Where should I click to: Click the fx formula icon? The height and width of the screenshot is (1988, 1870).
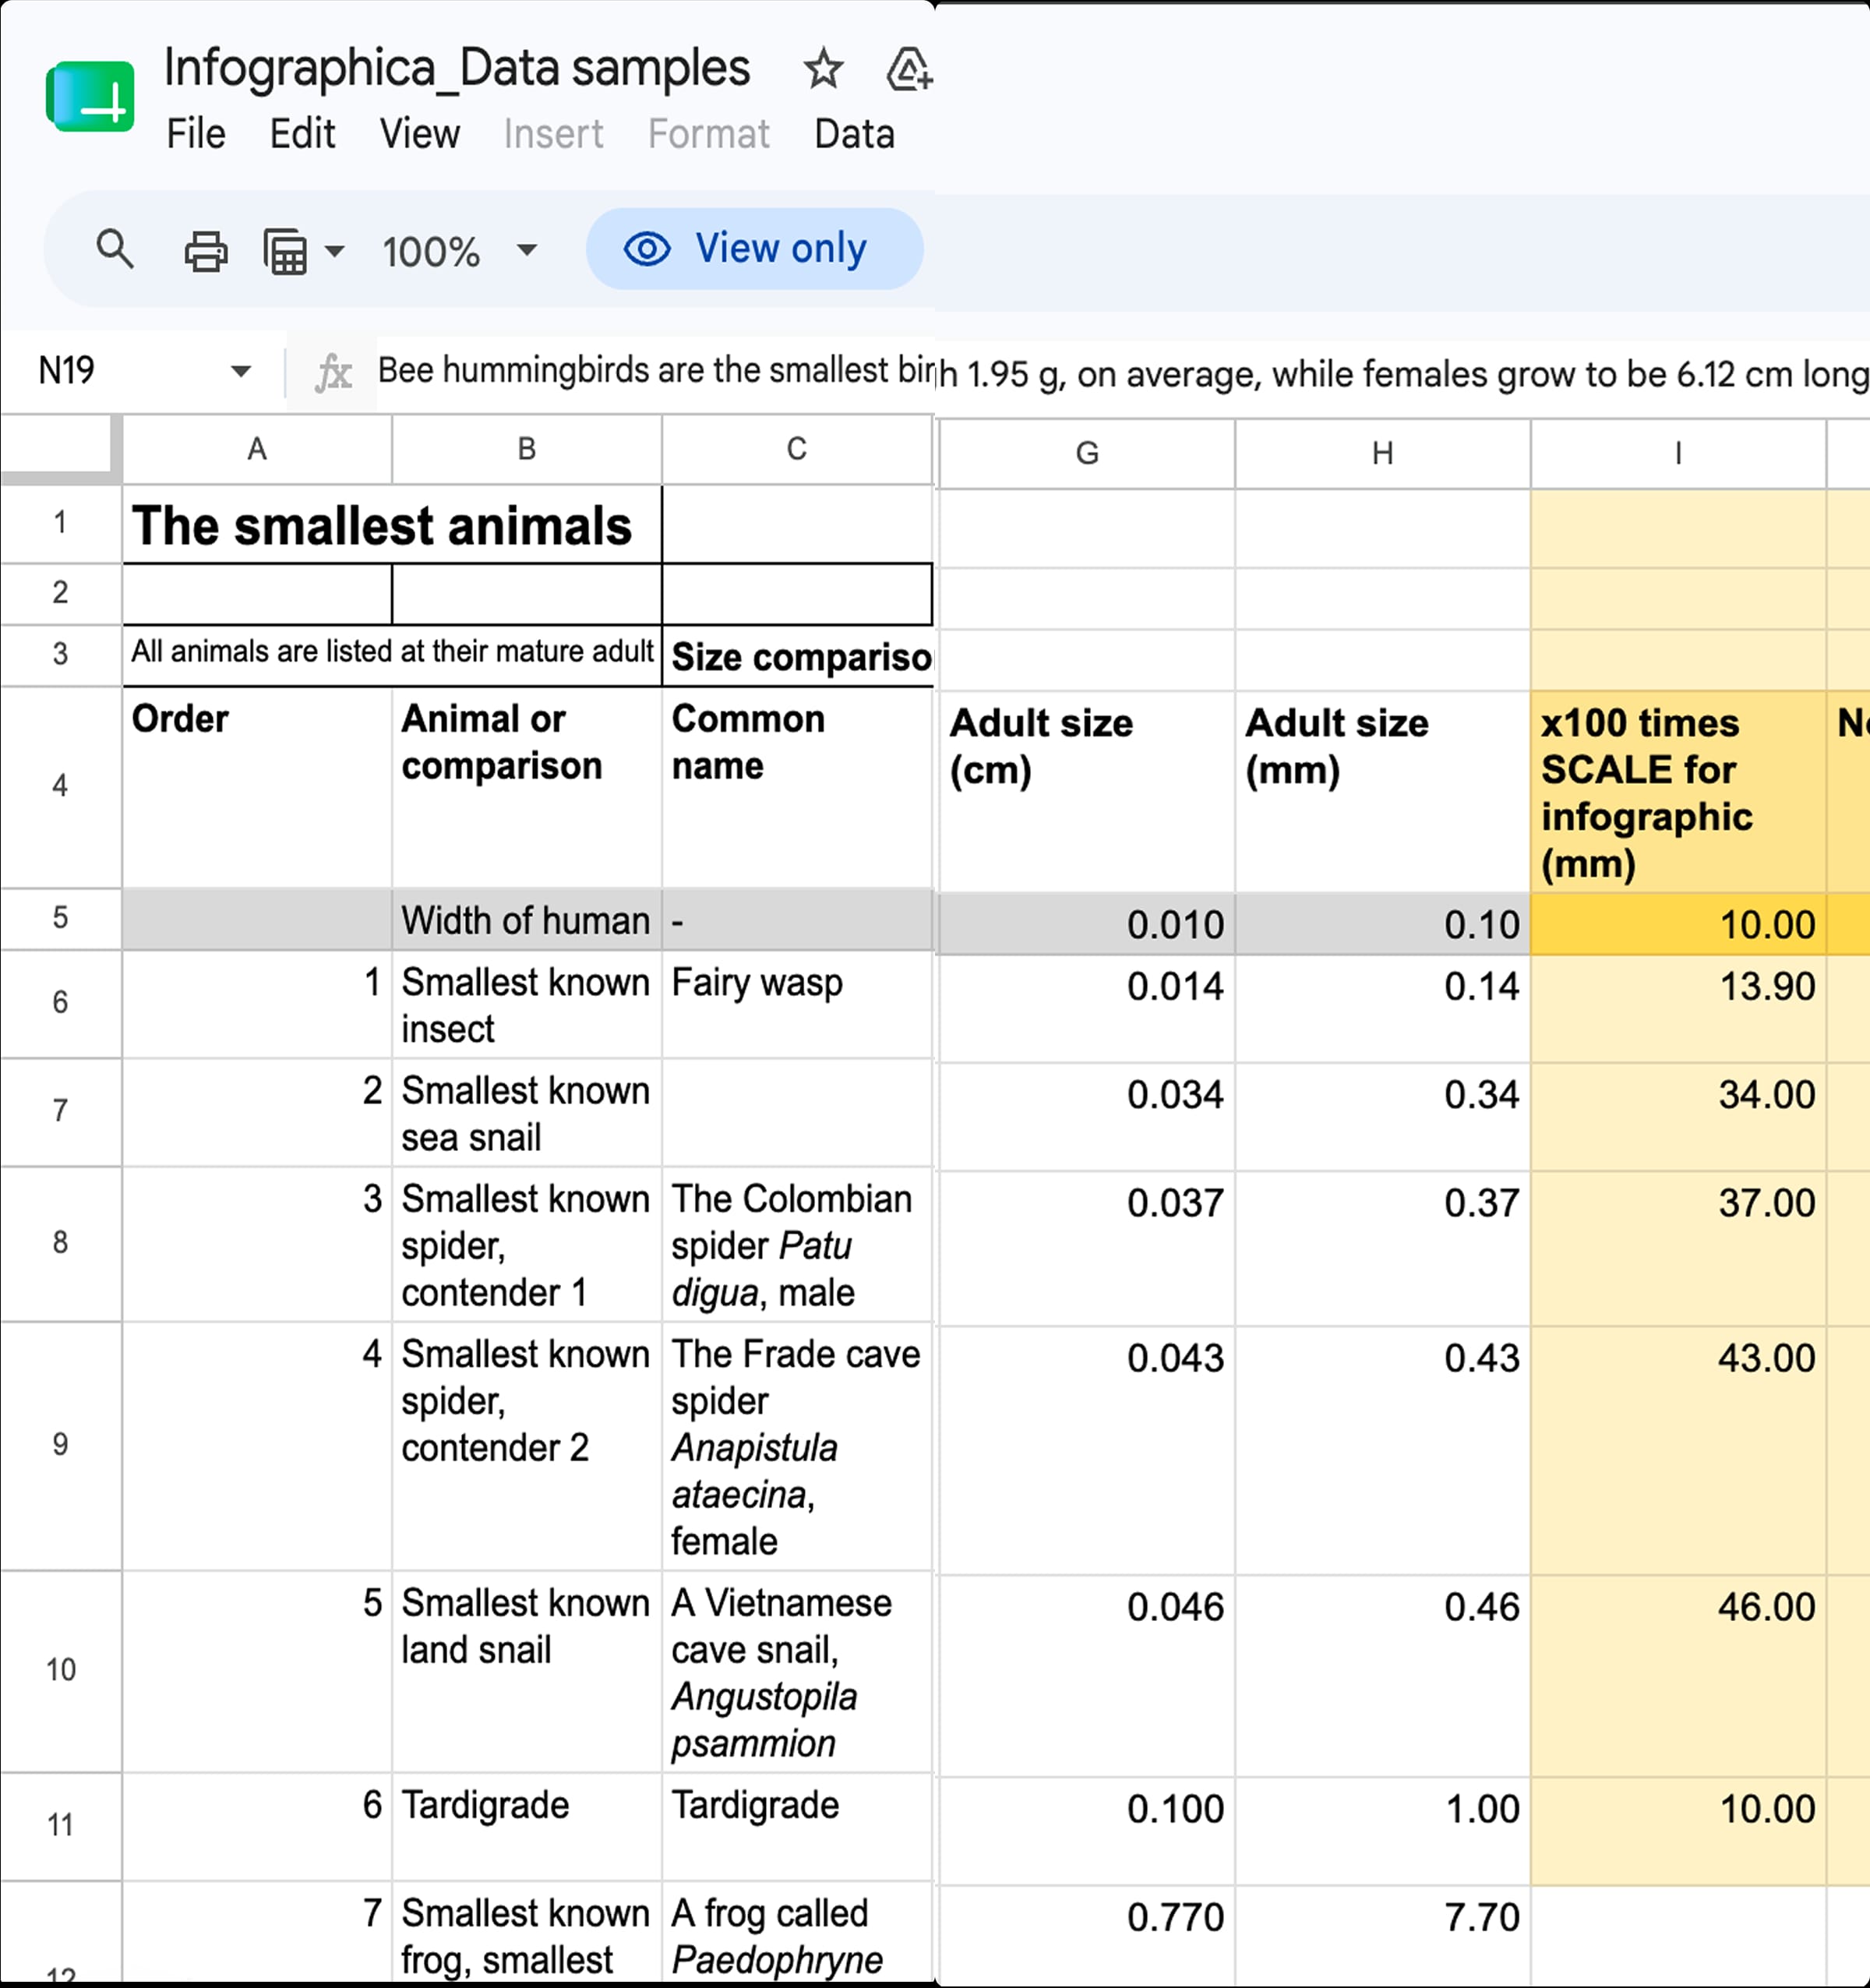click(x=333, y=373)
